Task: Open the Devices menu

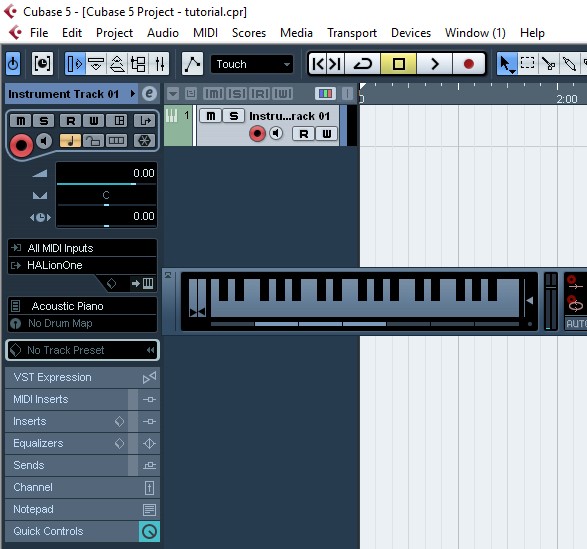Action: [x=411, y=33]
